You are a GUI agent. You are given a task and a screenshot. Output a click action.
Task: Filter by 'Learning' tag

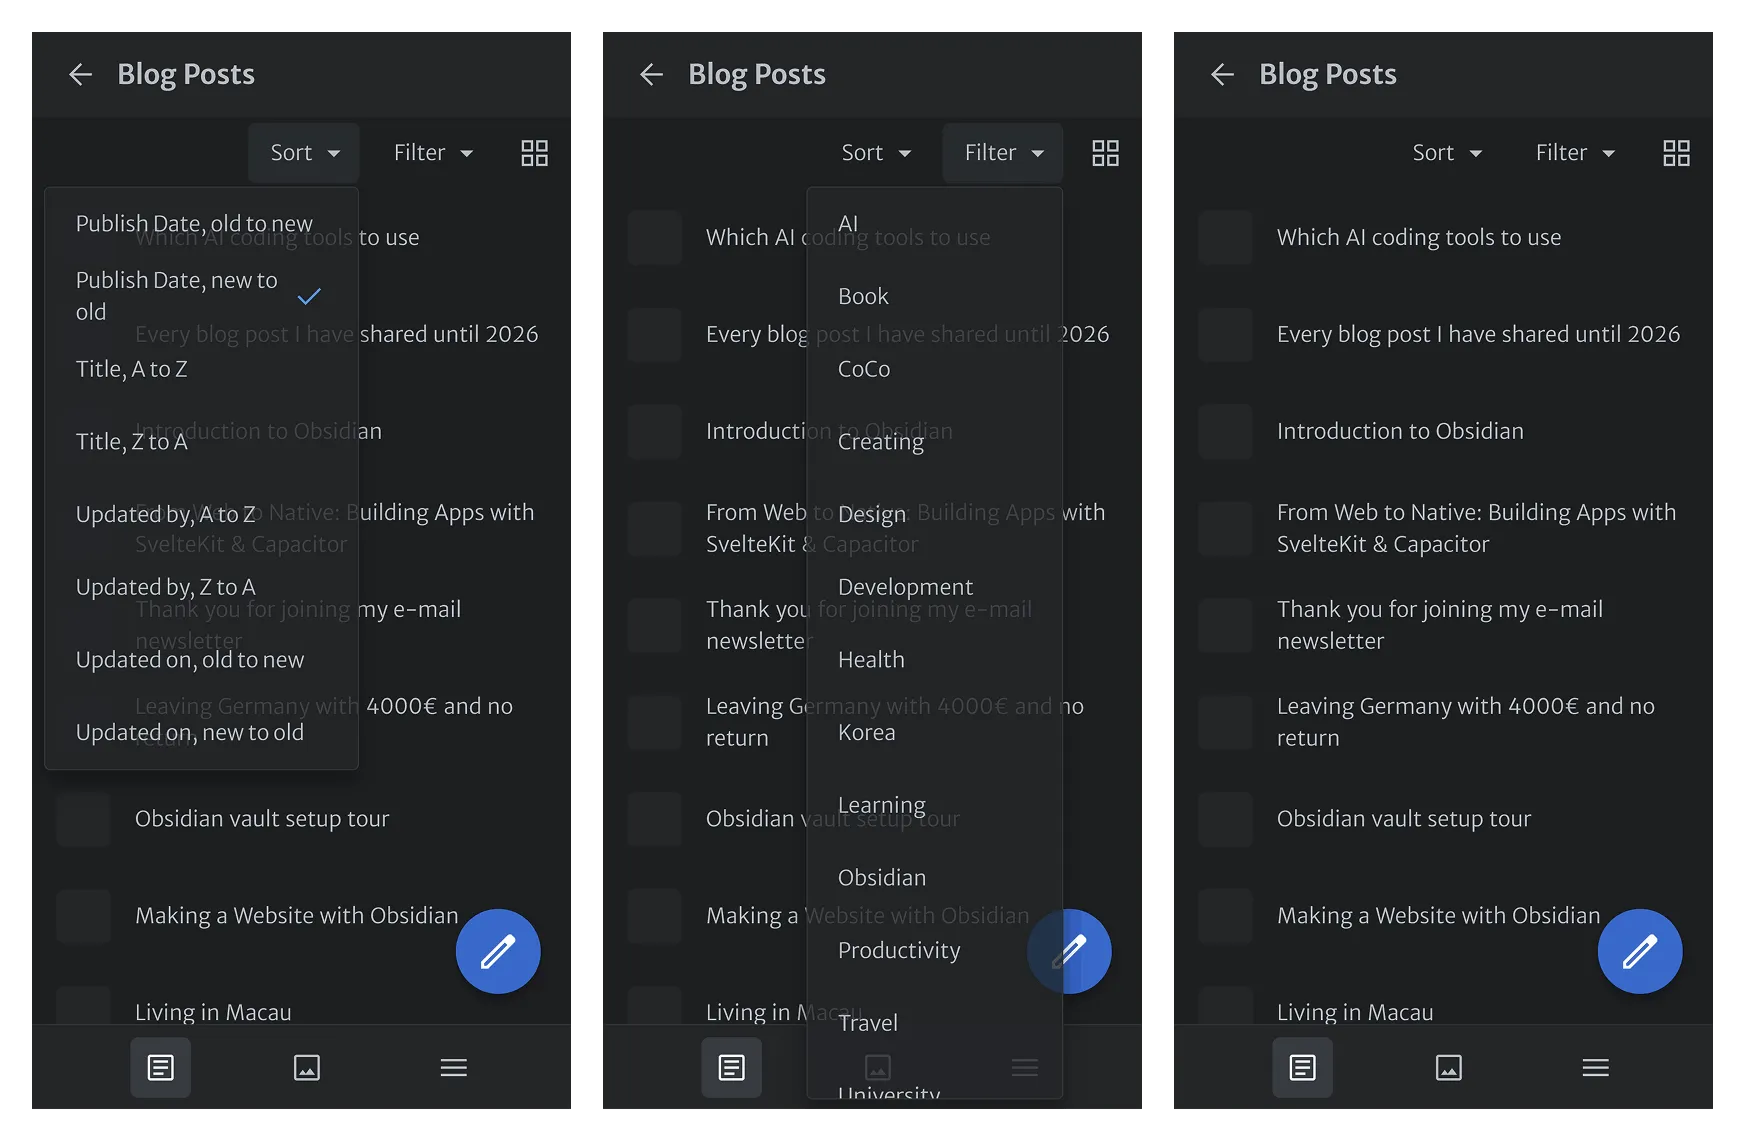[x=935, y=805]
